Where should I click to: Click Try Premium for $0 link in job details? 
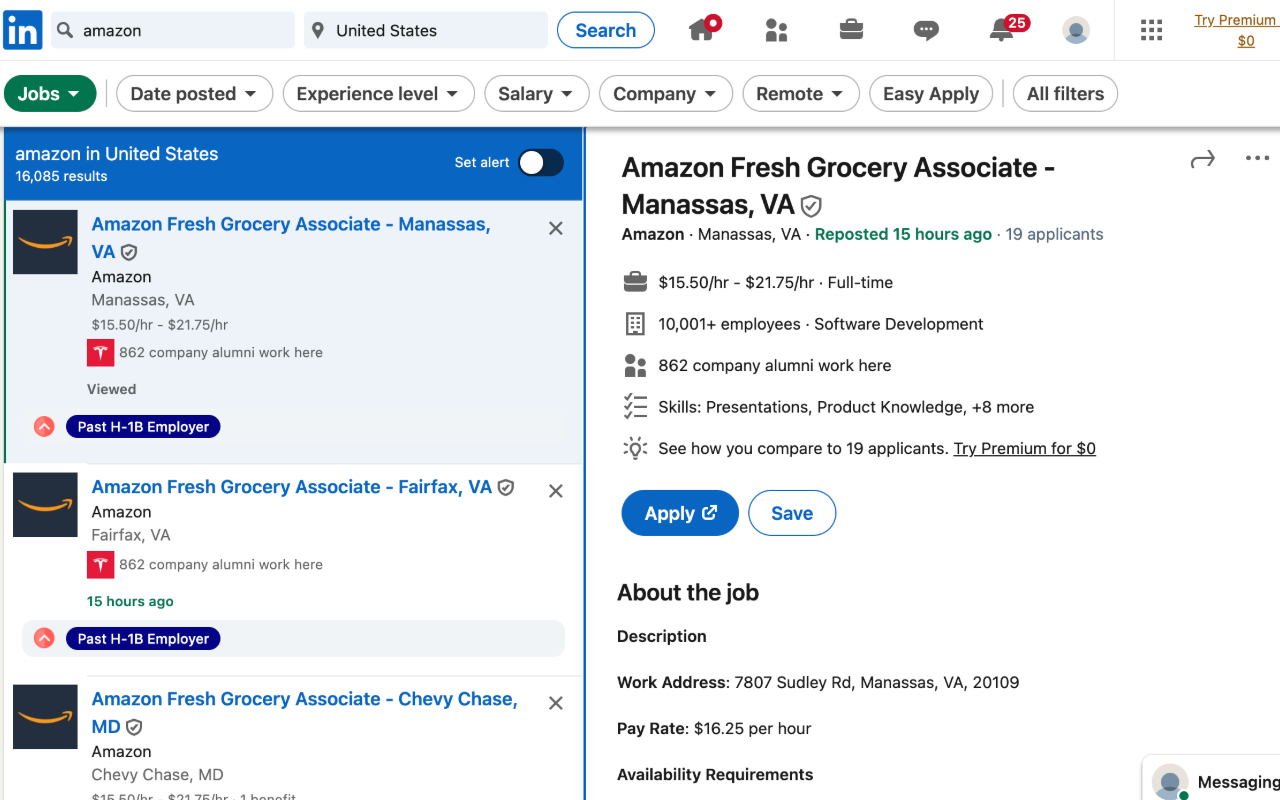pyautogui.click(x=1024, y=448)
